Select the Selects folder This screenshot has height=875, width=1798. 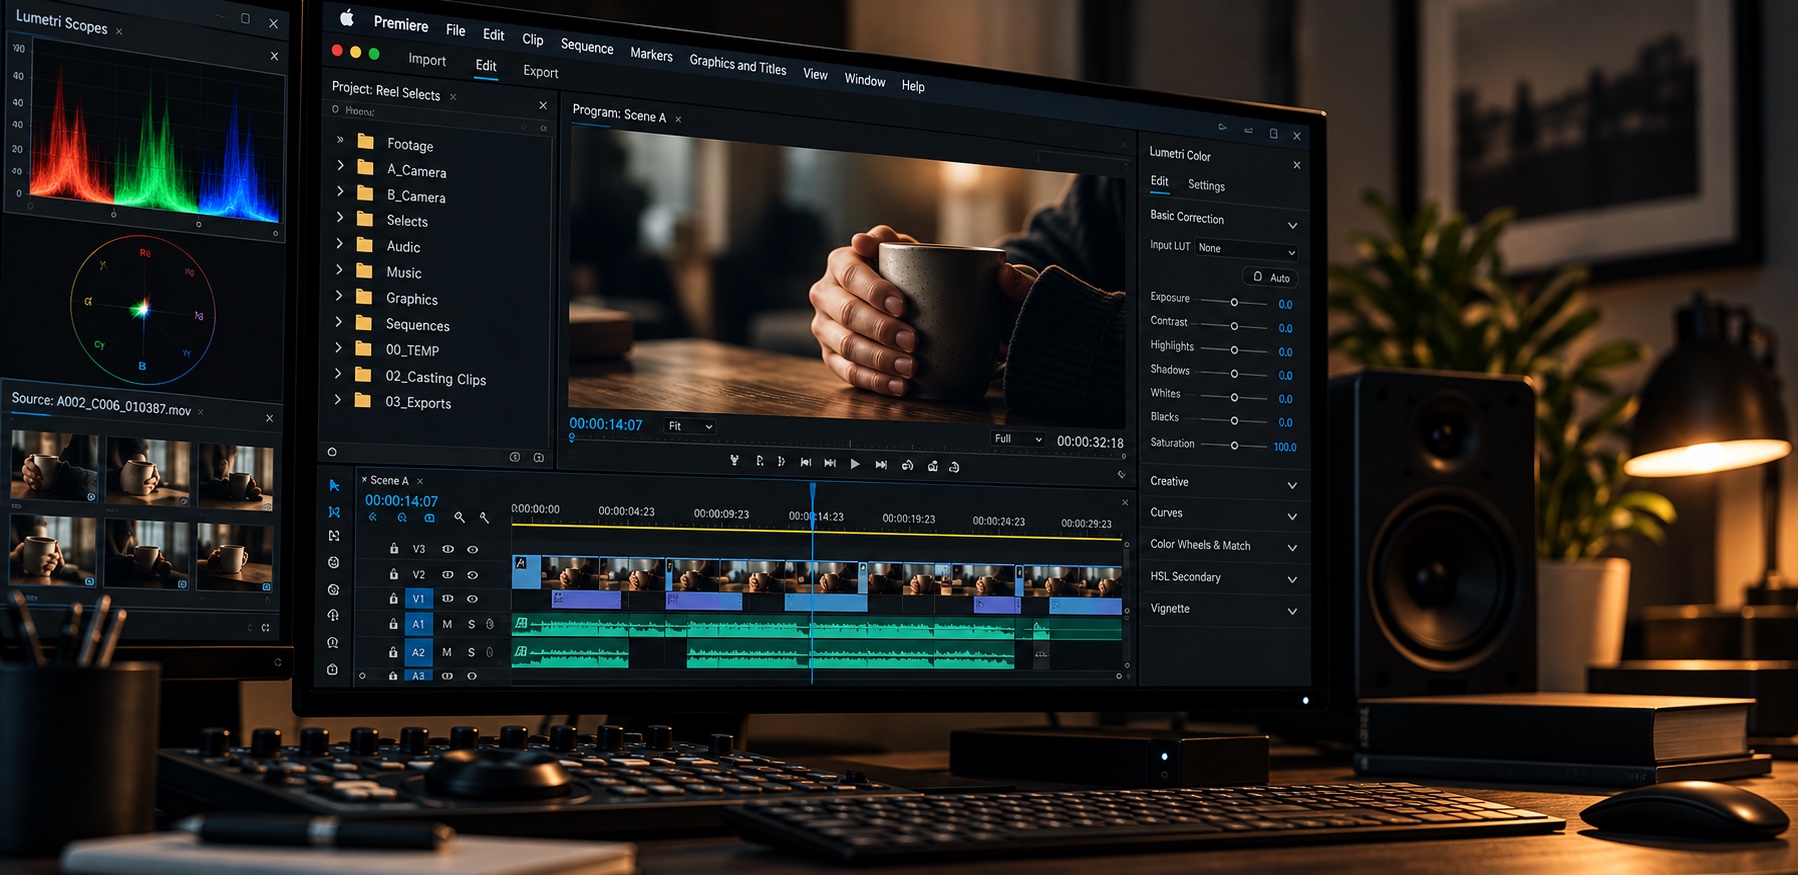coord(407,221)
